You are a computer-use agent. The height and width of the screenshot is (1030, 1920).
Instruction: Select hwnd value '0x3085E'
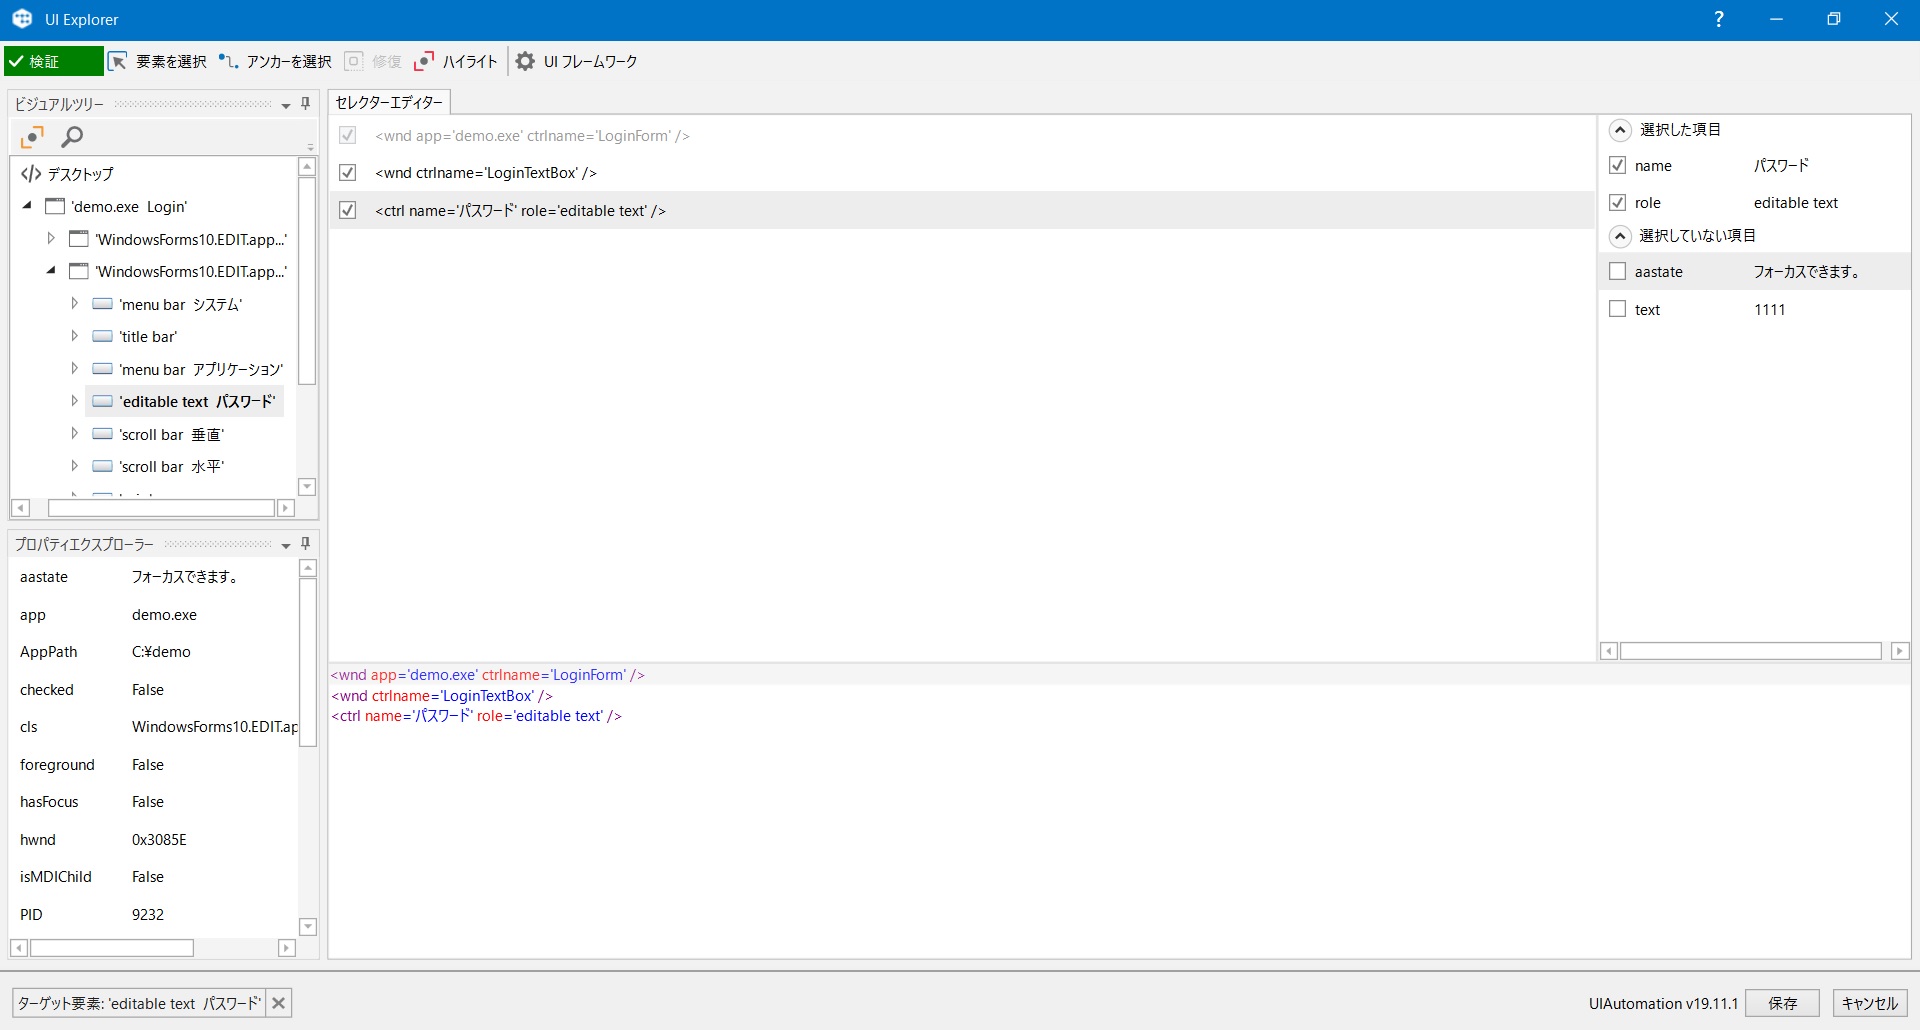click(x=159, y=840)
